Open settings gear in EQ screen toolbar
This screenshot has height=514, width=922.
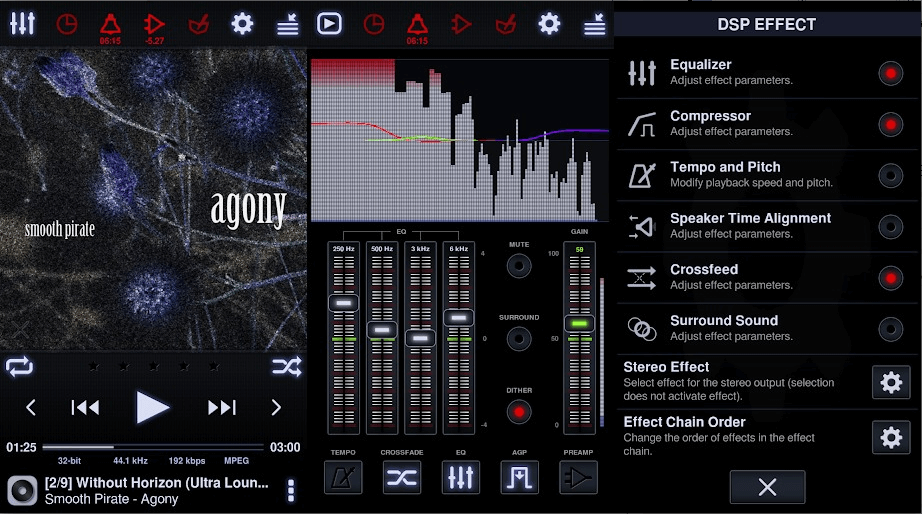tap(549, 24)
